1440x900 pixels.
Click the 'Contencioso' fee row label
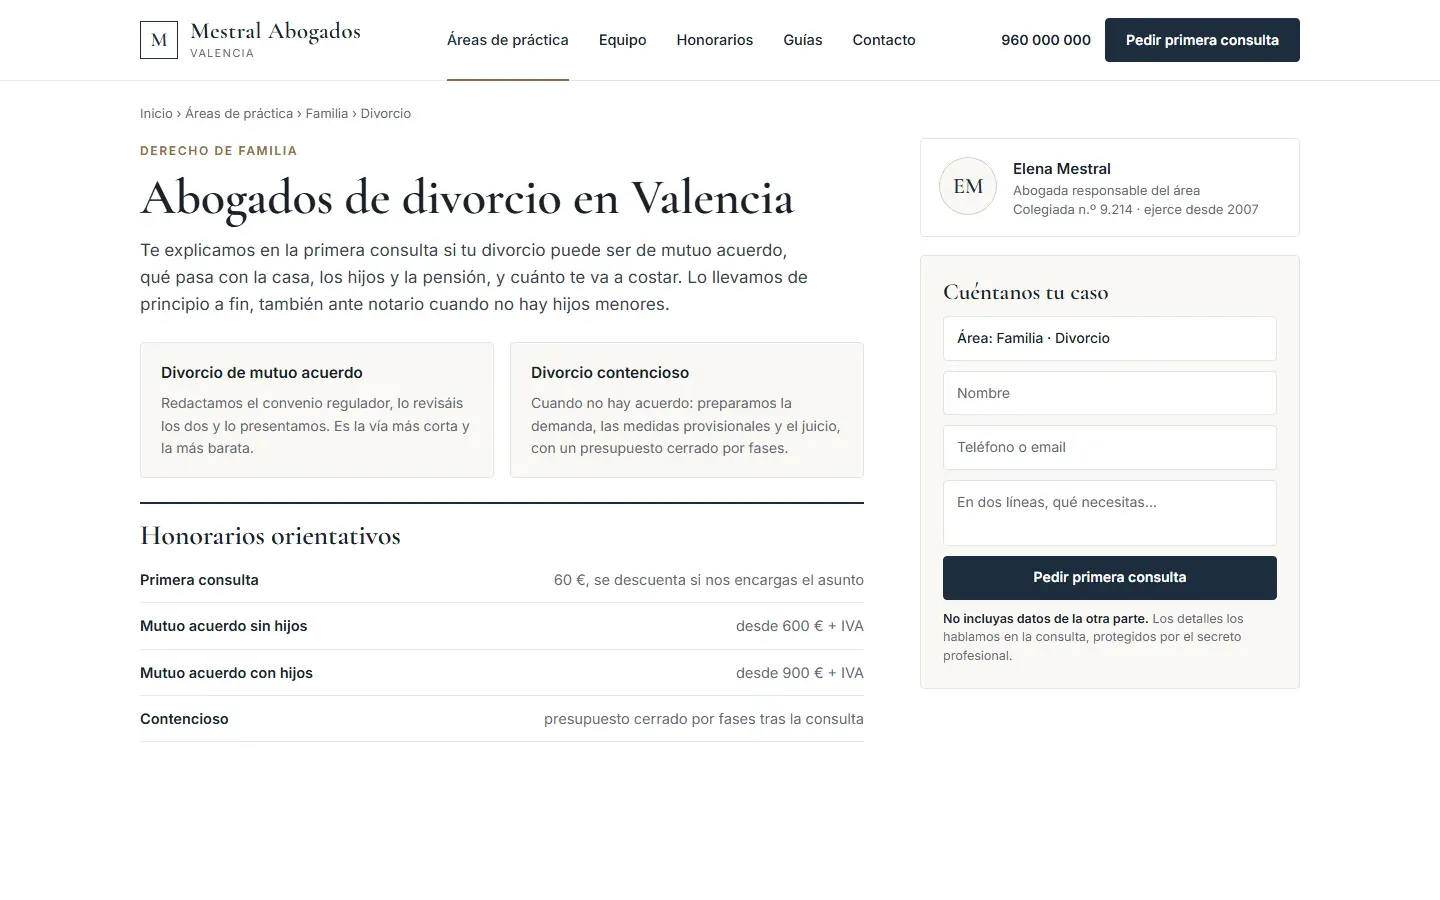point(184,719)
